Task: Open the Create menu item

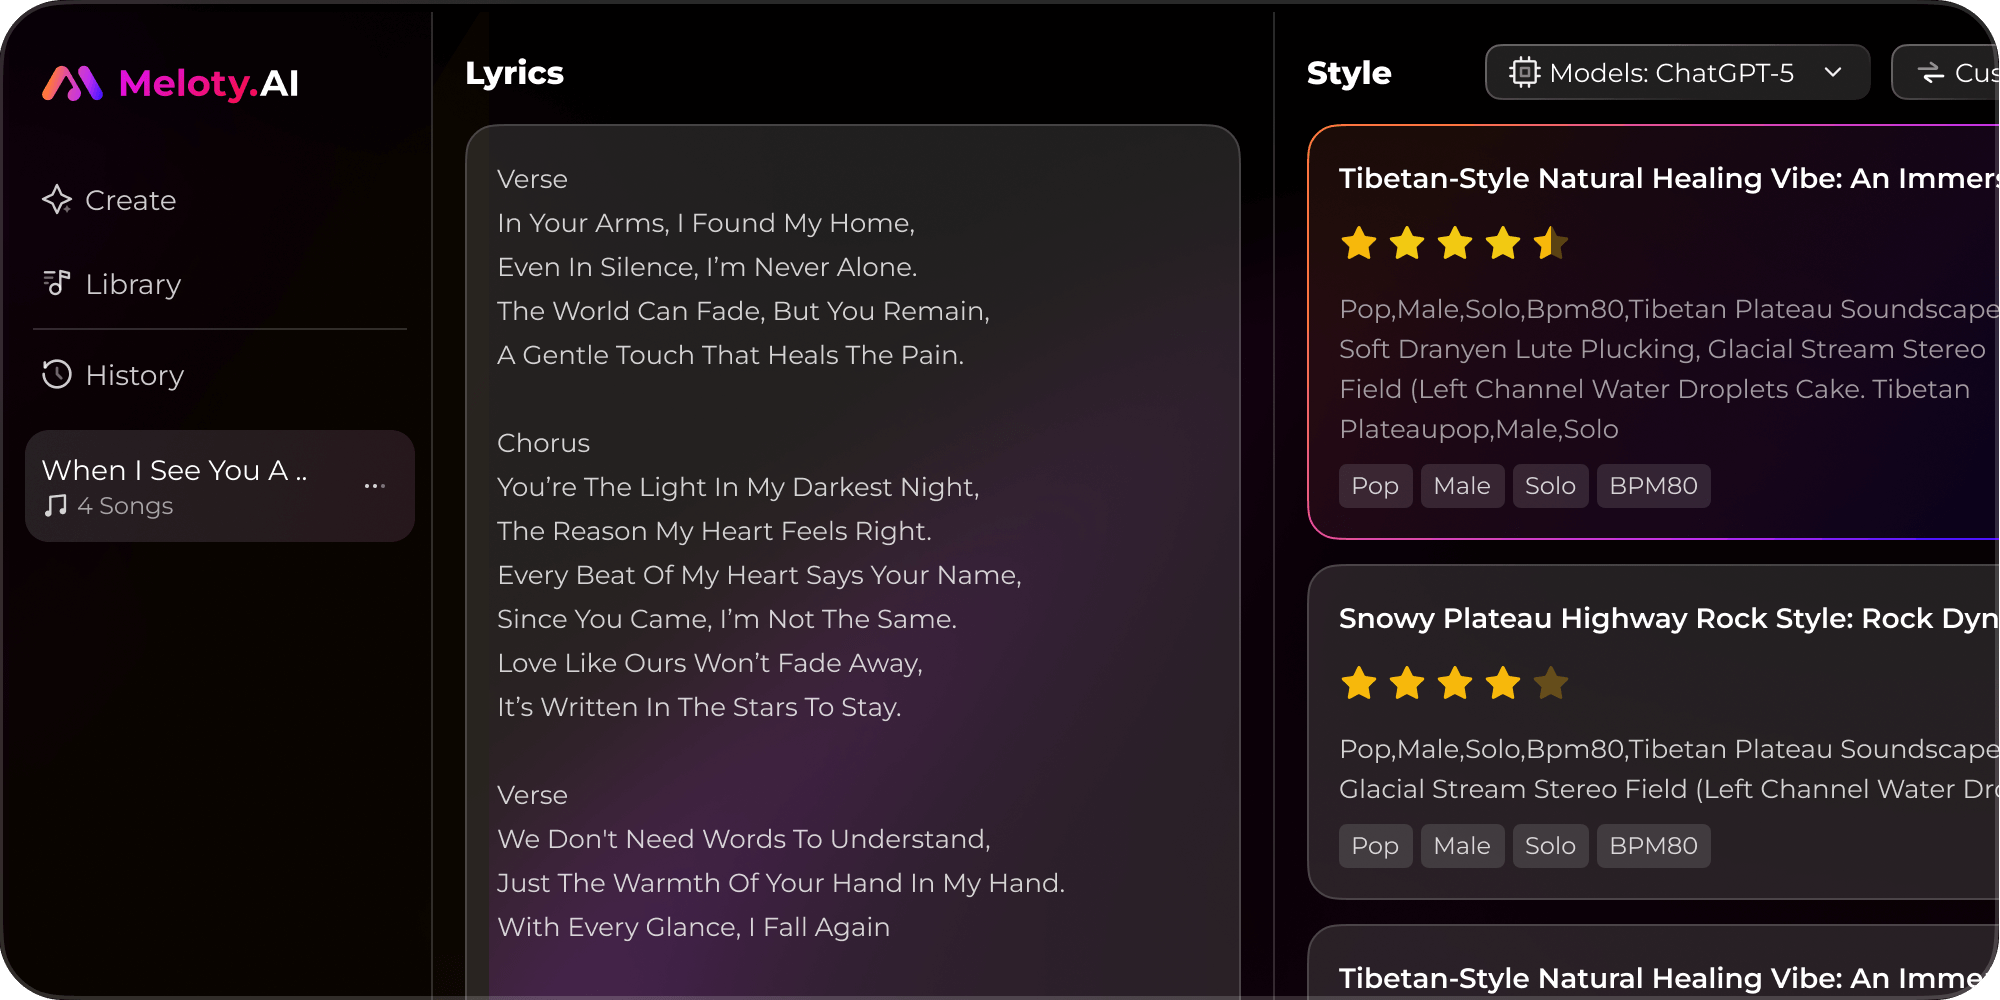Action: click(130, 200)
